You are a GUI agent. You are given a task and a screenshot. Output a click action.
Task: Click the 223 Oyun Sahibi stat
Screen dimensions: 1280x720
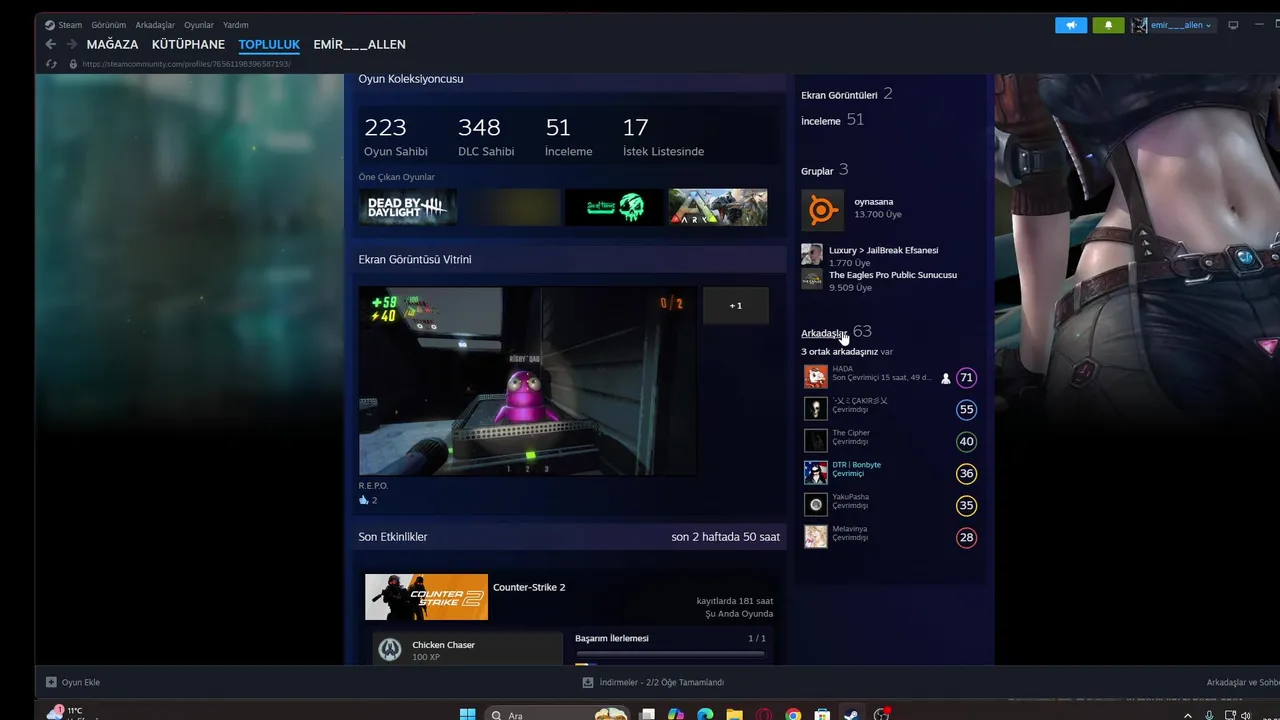(395, 137)
